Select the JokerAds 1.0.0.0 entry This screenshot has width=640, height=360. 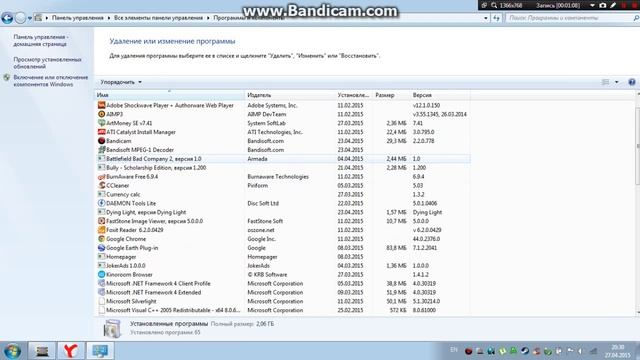click(x=283, y=266)
